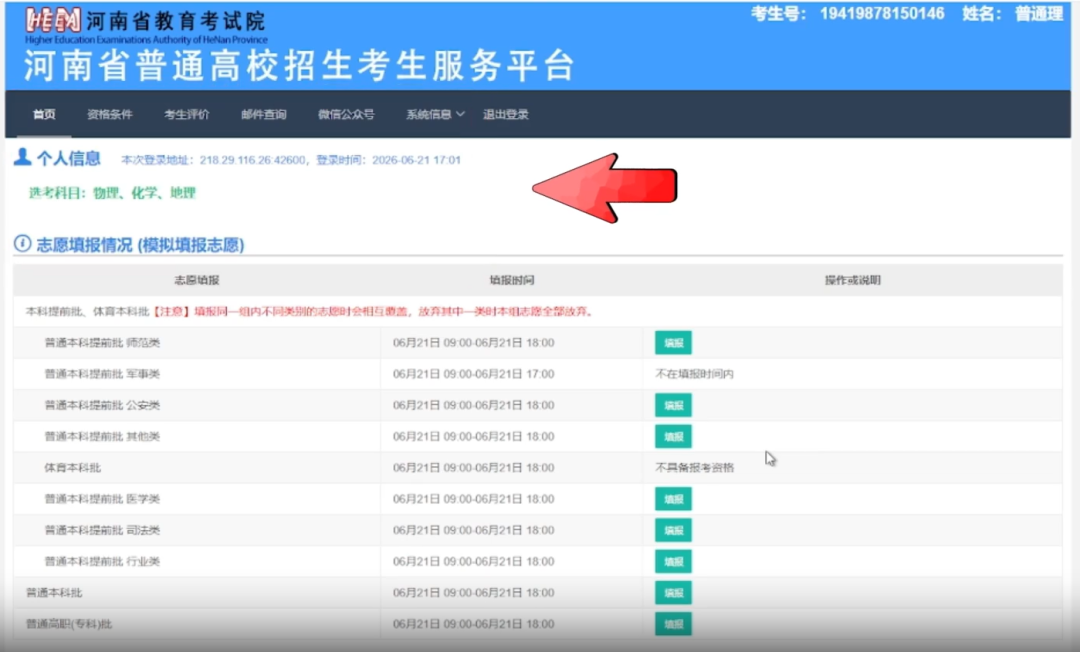
Task: Click the person icon beside 个人信息
Action: pyautogui.click(x=22, y=158)
